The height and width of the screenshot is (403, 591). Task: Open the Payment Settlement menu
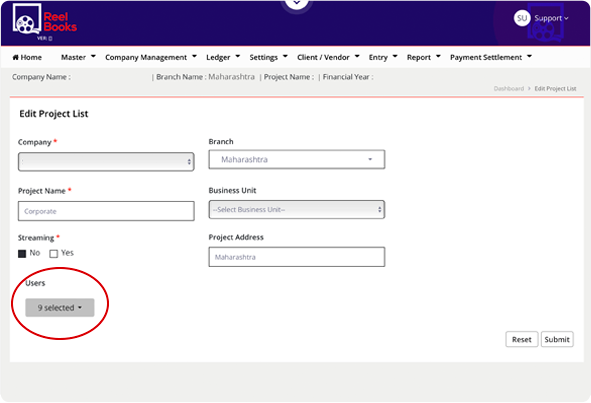click(491, 57)
